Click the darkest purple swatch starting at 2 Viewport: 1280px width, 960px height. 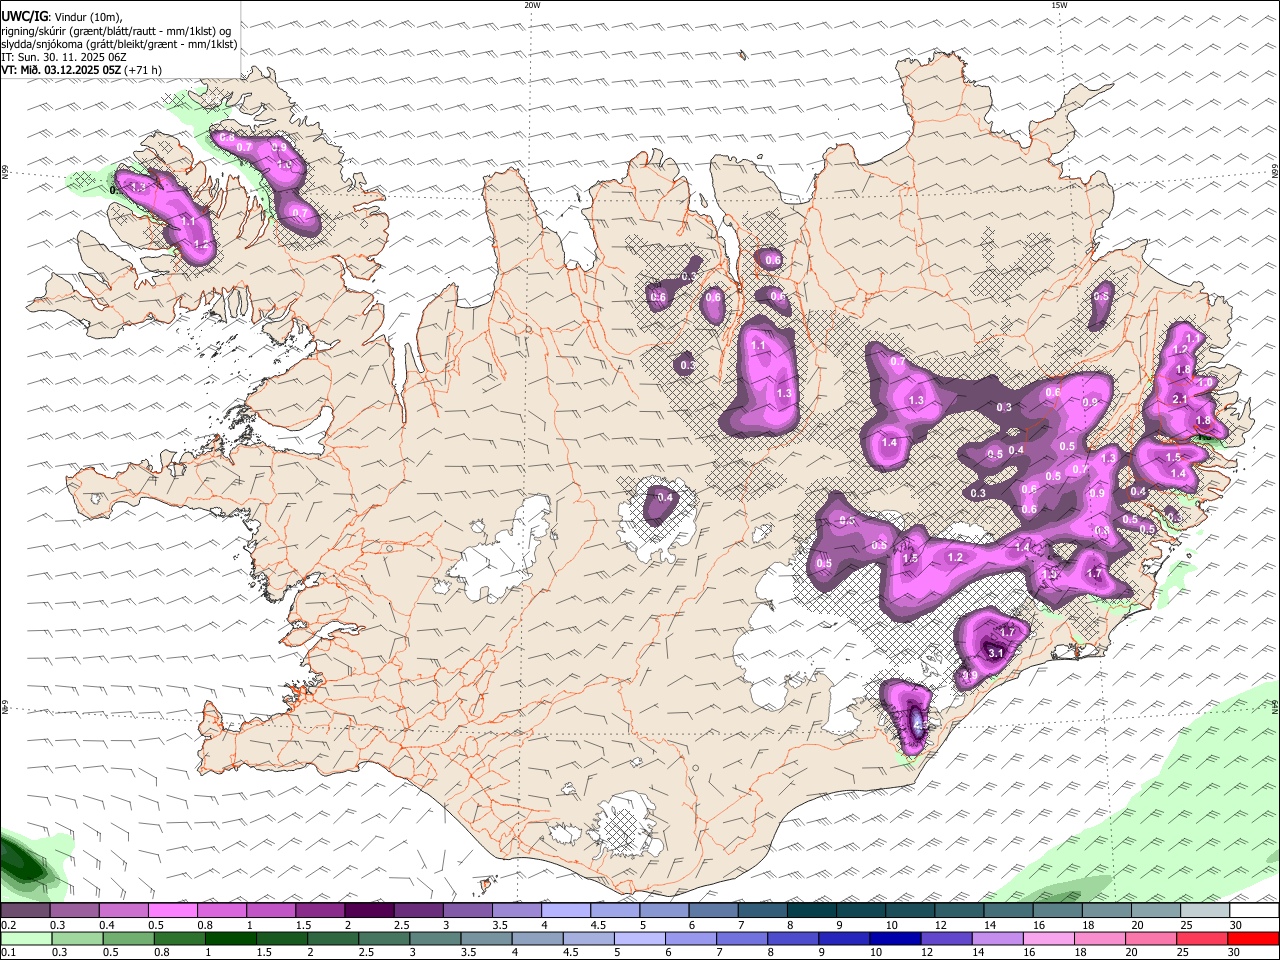[368, 911]
